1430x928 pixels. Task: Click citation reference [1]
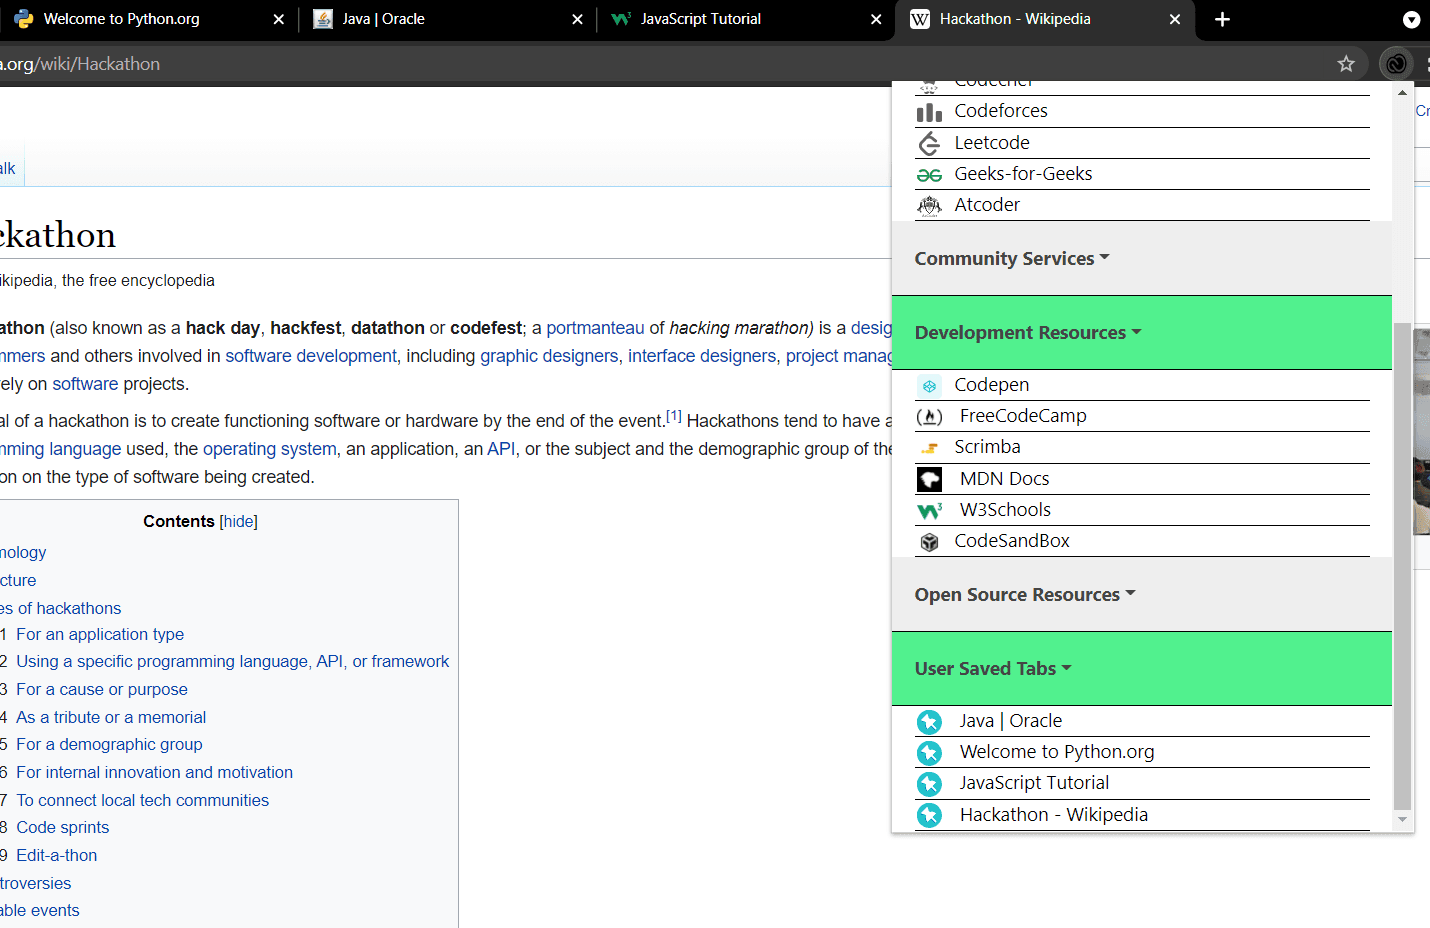[x=674, y=416]
